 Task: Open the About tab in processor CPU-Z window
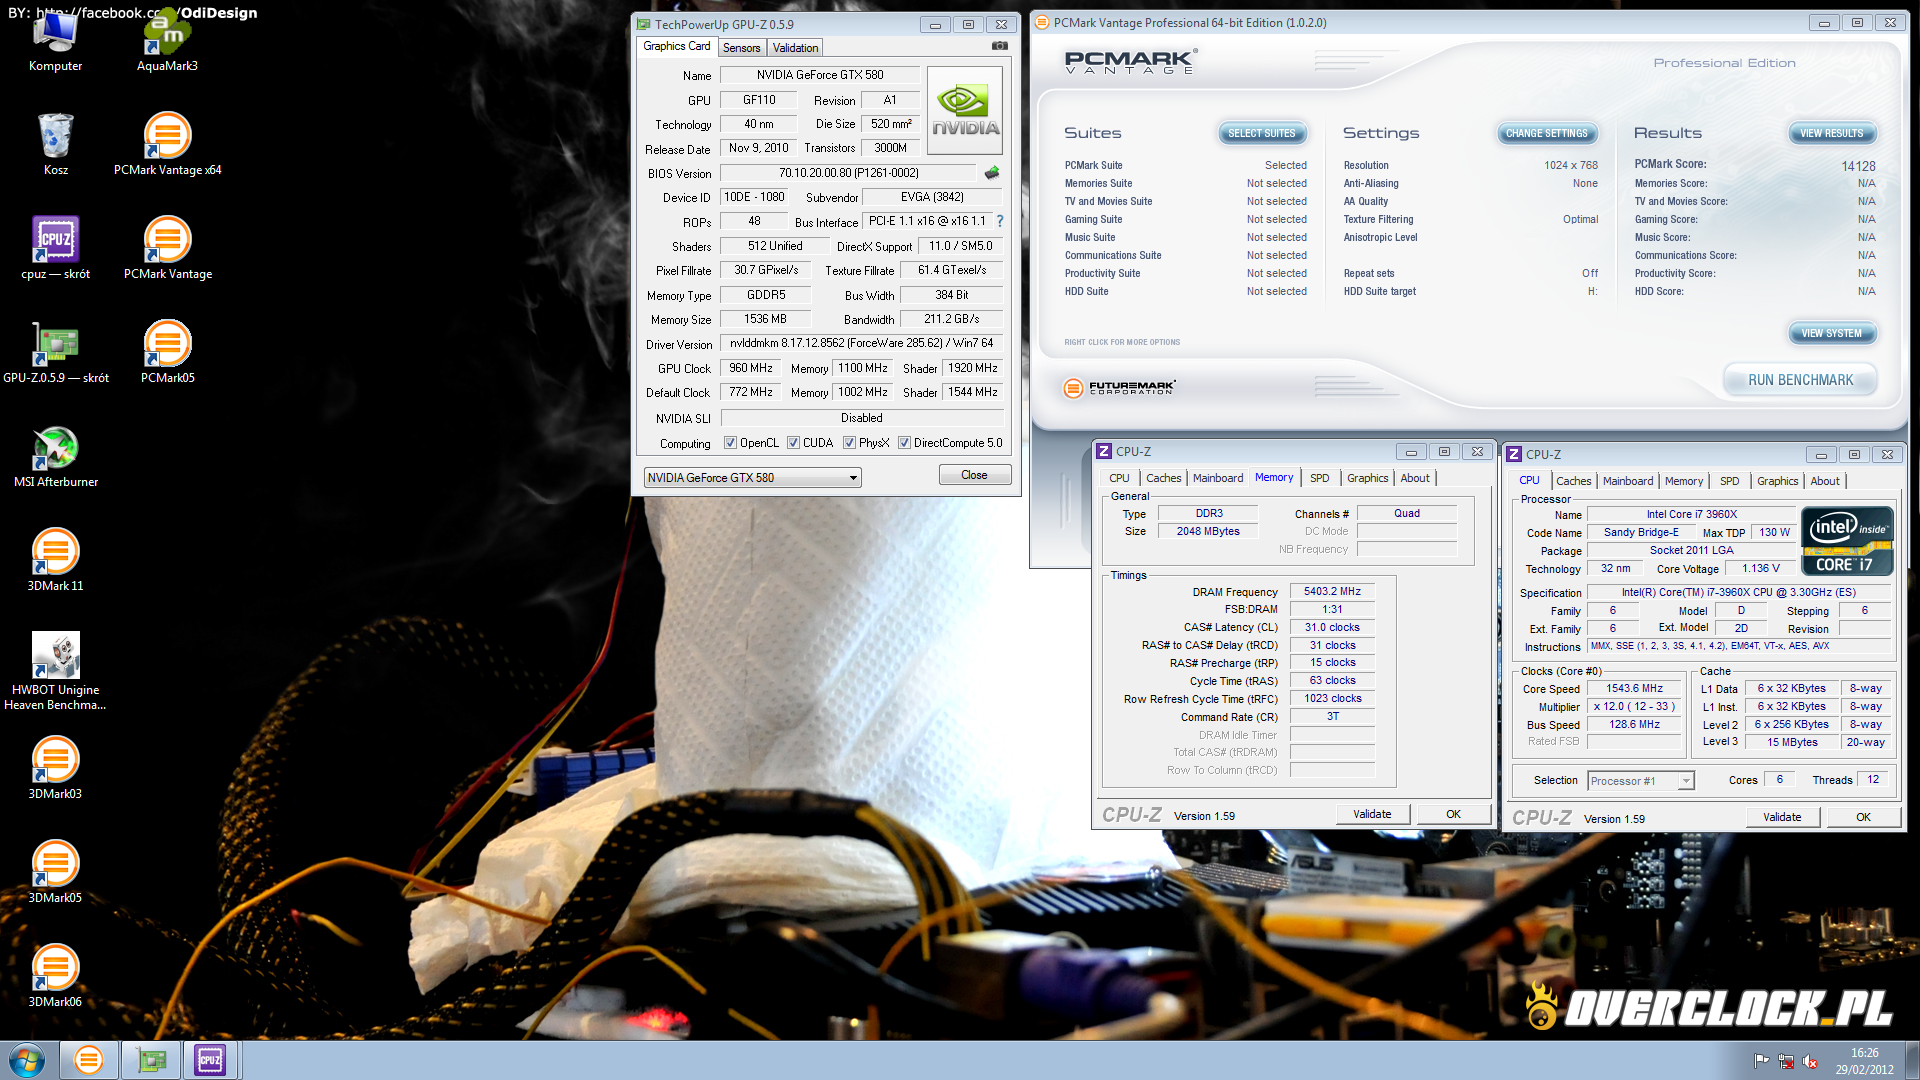pos(1825,481)
